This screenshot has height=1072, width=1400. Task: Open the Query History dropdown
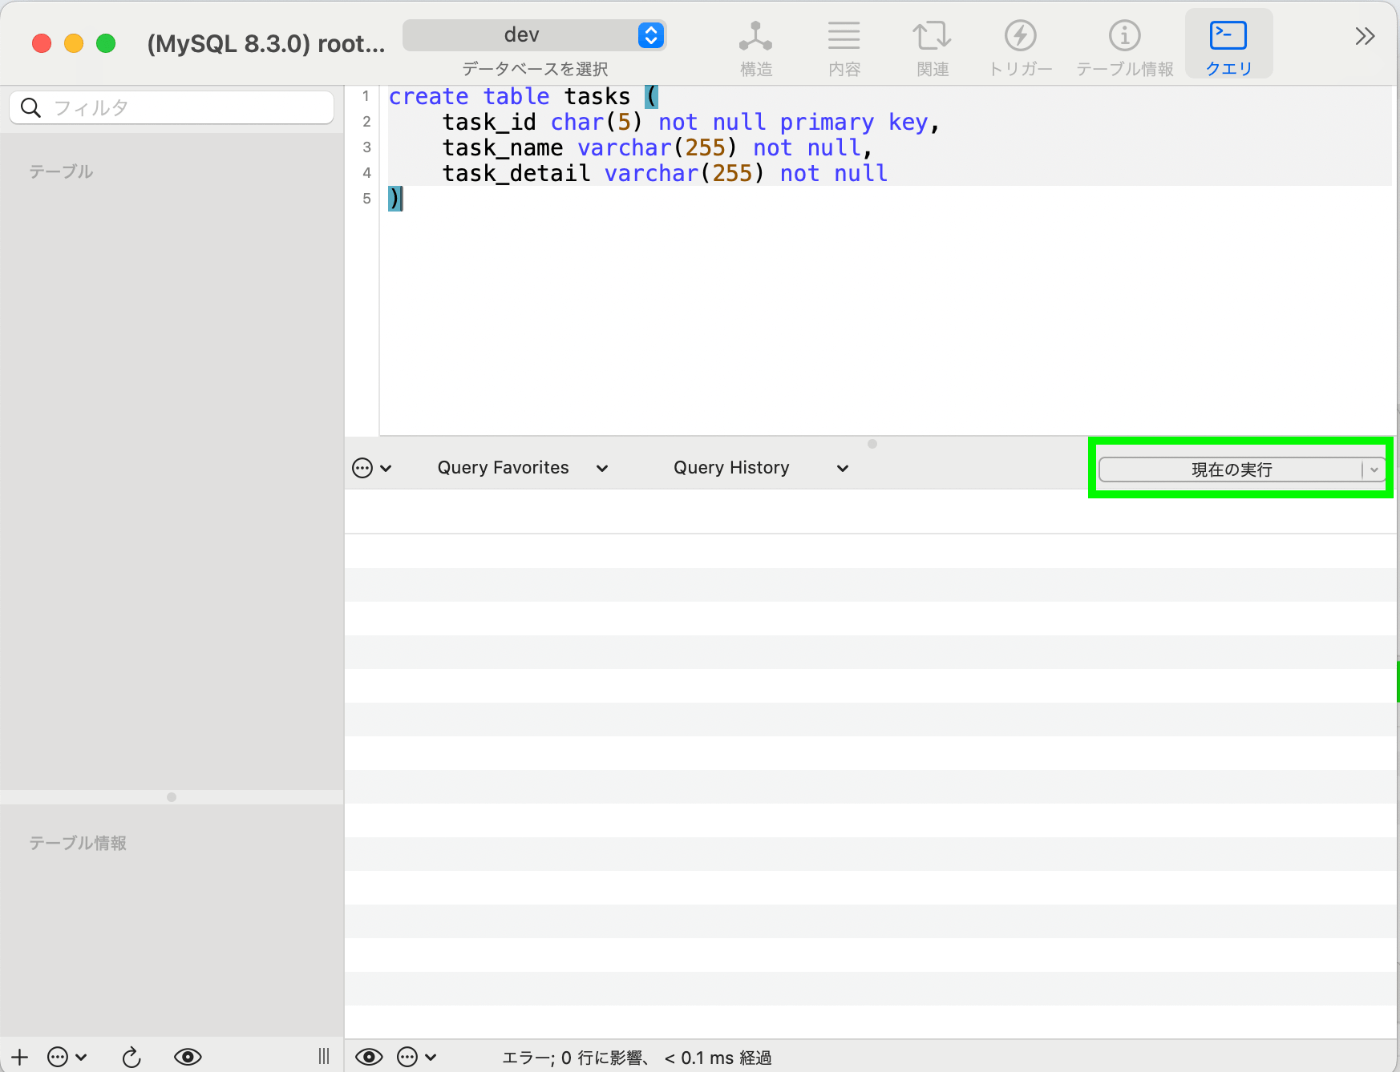(761, 468)
